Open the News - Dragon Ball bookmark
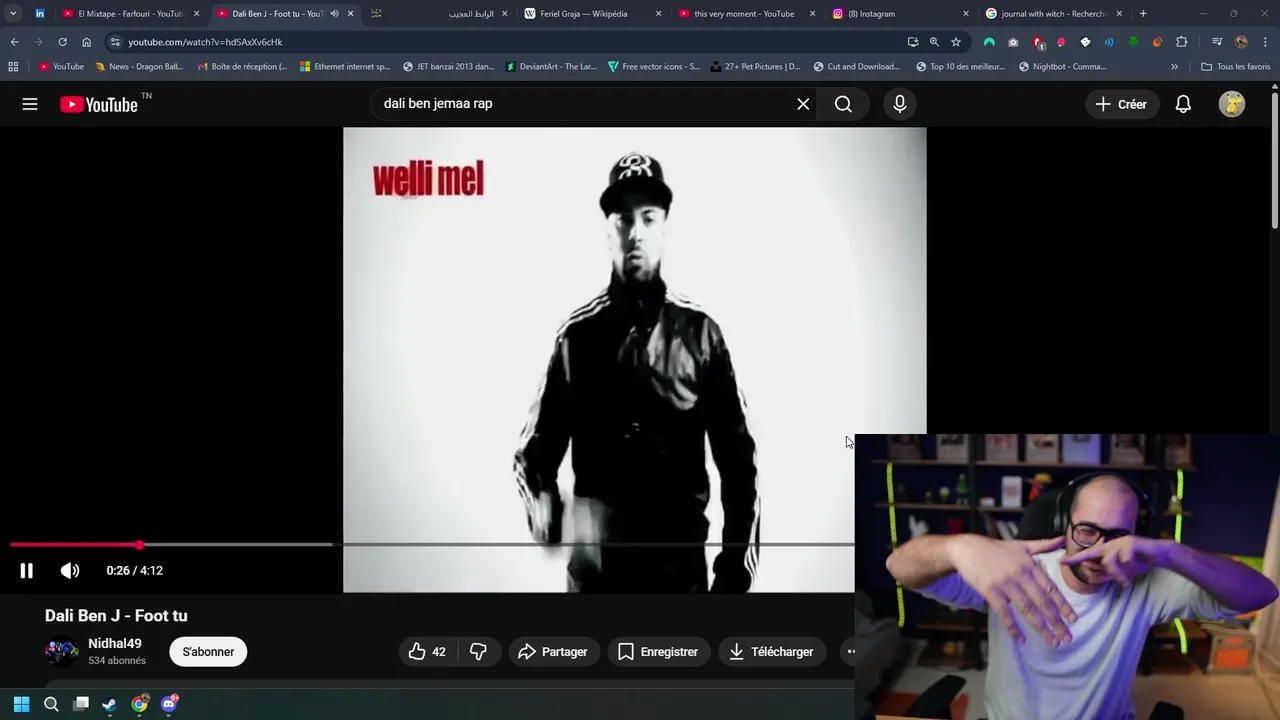The height and width of the screenshot is (720, 1280). [x=139, y=67]
